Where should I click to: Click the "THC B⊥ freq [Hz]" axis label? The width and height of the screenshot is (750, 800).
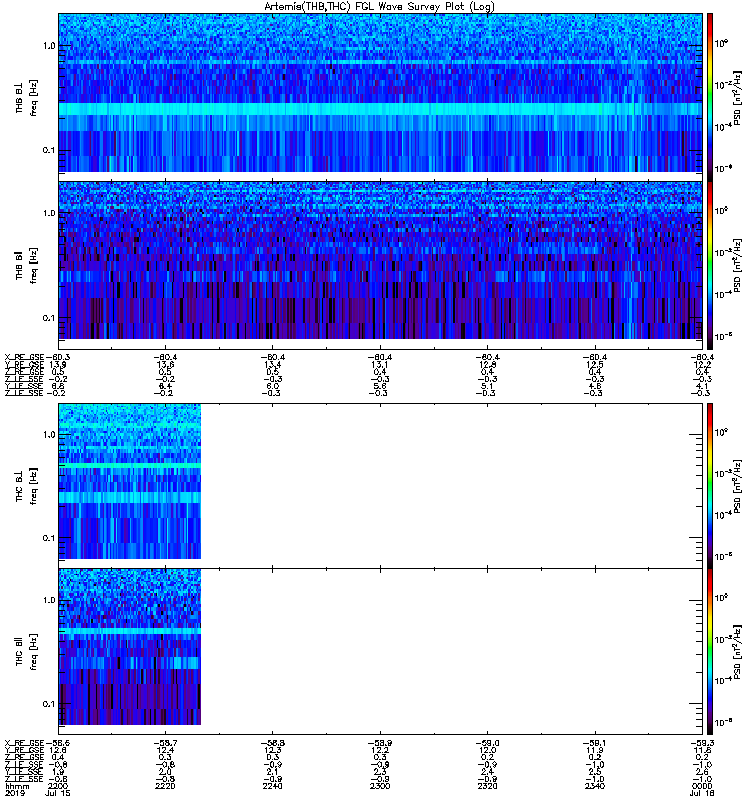[26, 486]
